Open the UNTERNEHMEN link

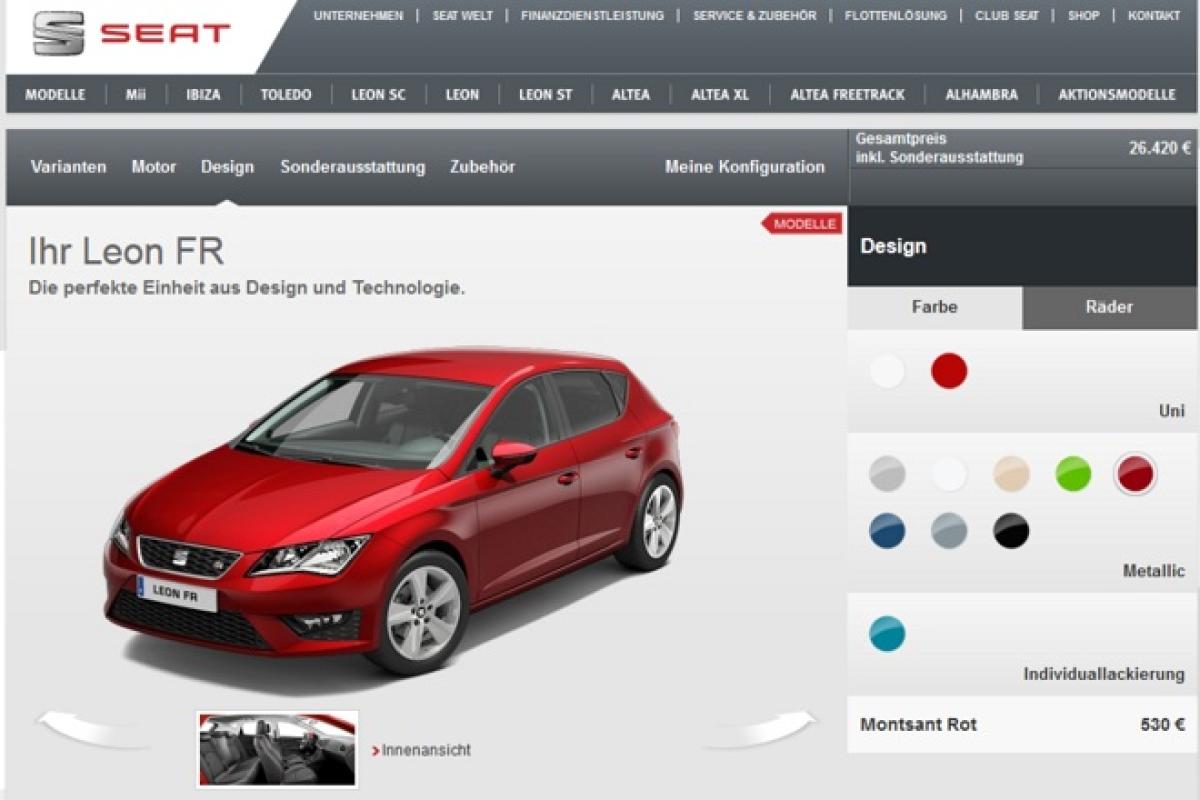click(358, 16)
